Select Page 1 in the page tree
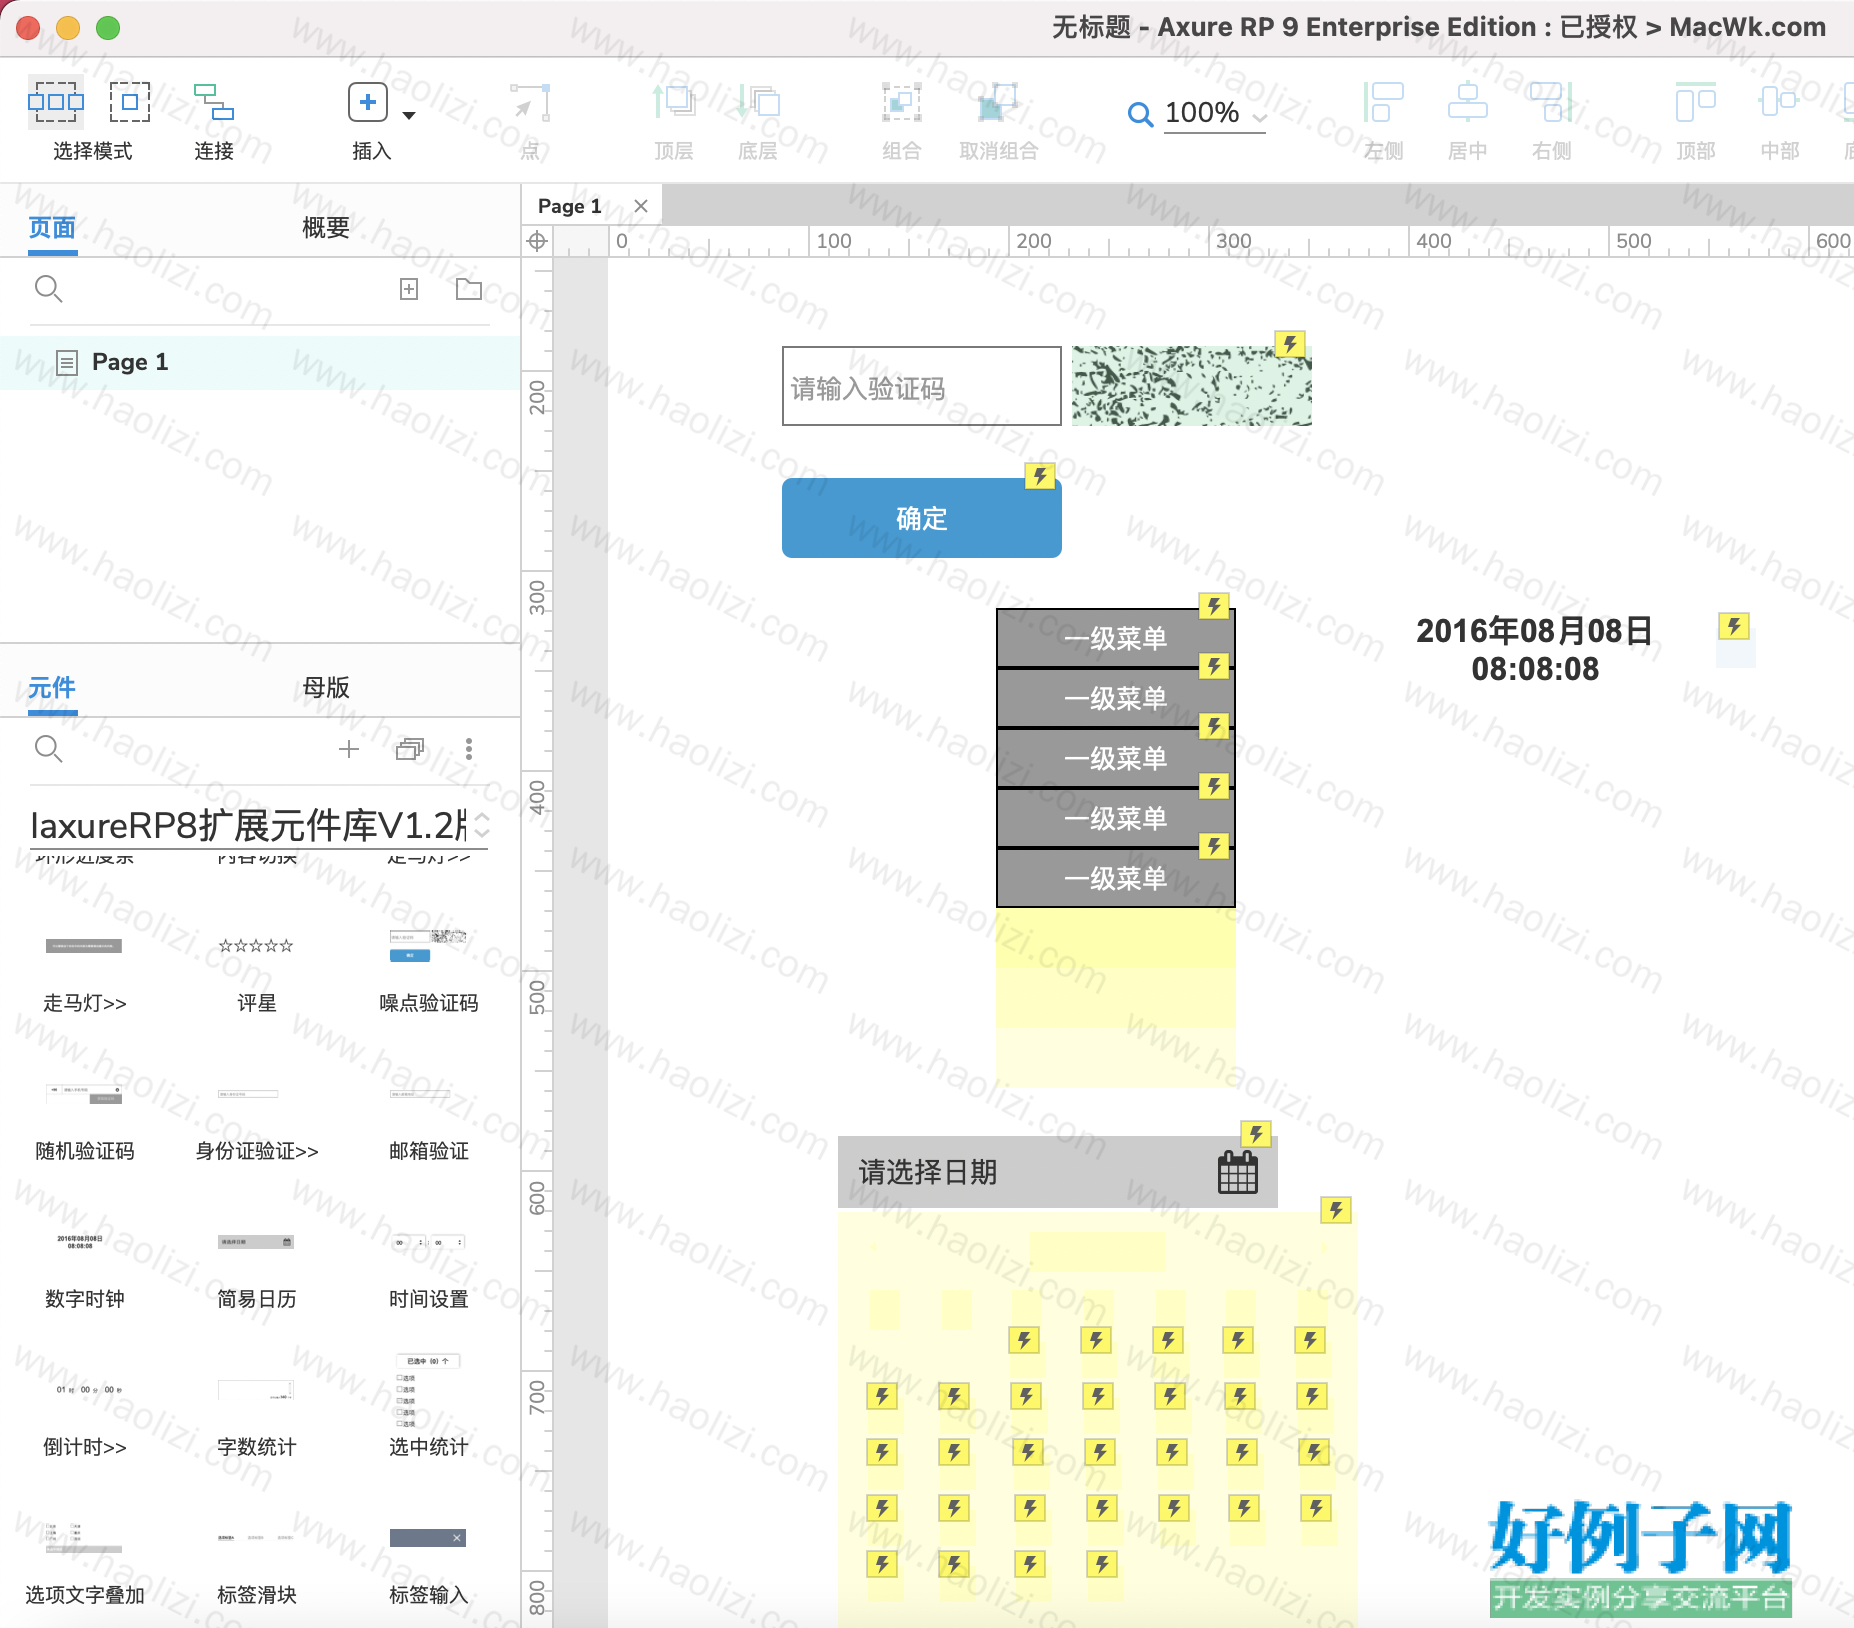 260,362
